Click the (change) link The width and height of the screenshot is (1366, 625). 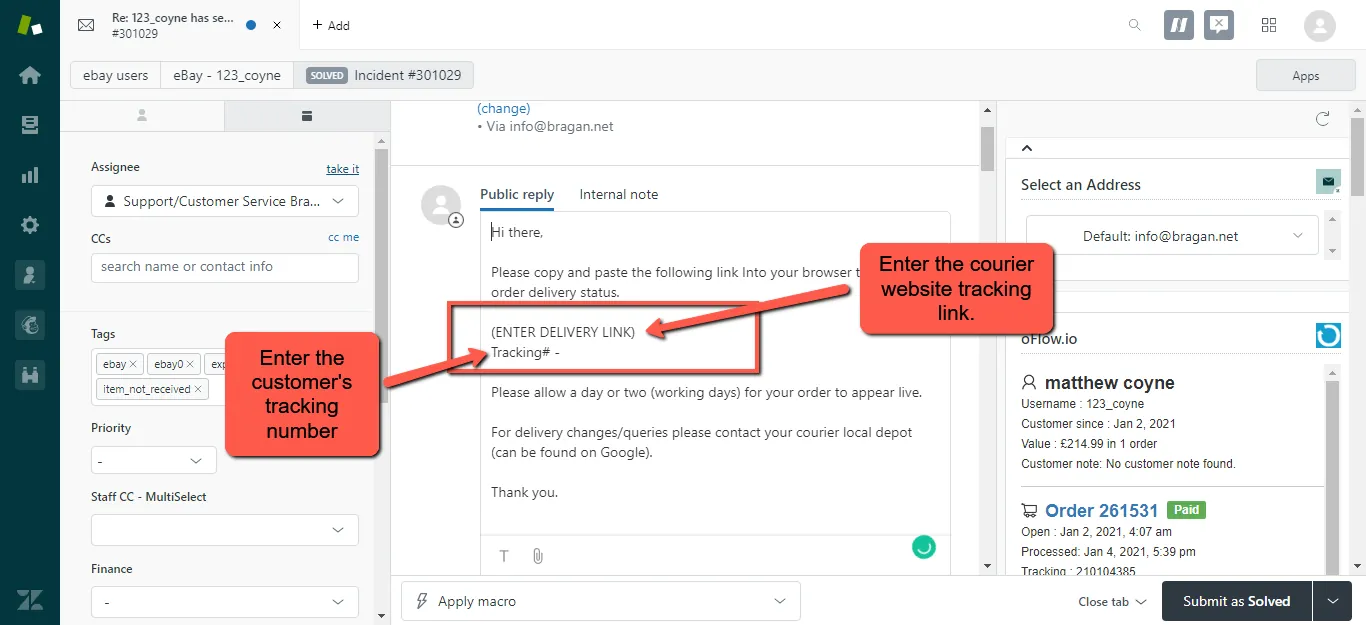[x=504, y=108]
